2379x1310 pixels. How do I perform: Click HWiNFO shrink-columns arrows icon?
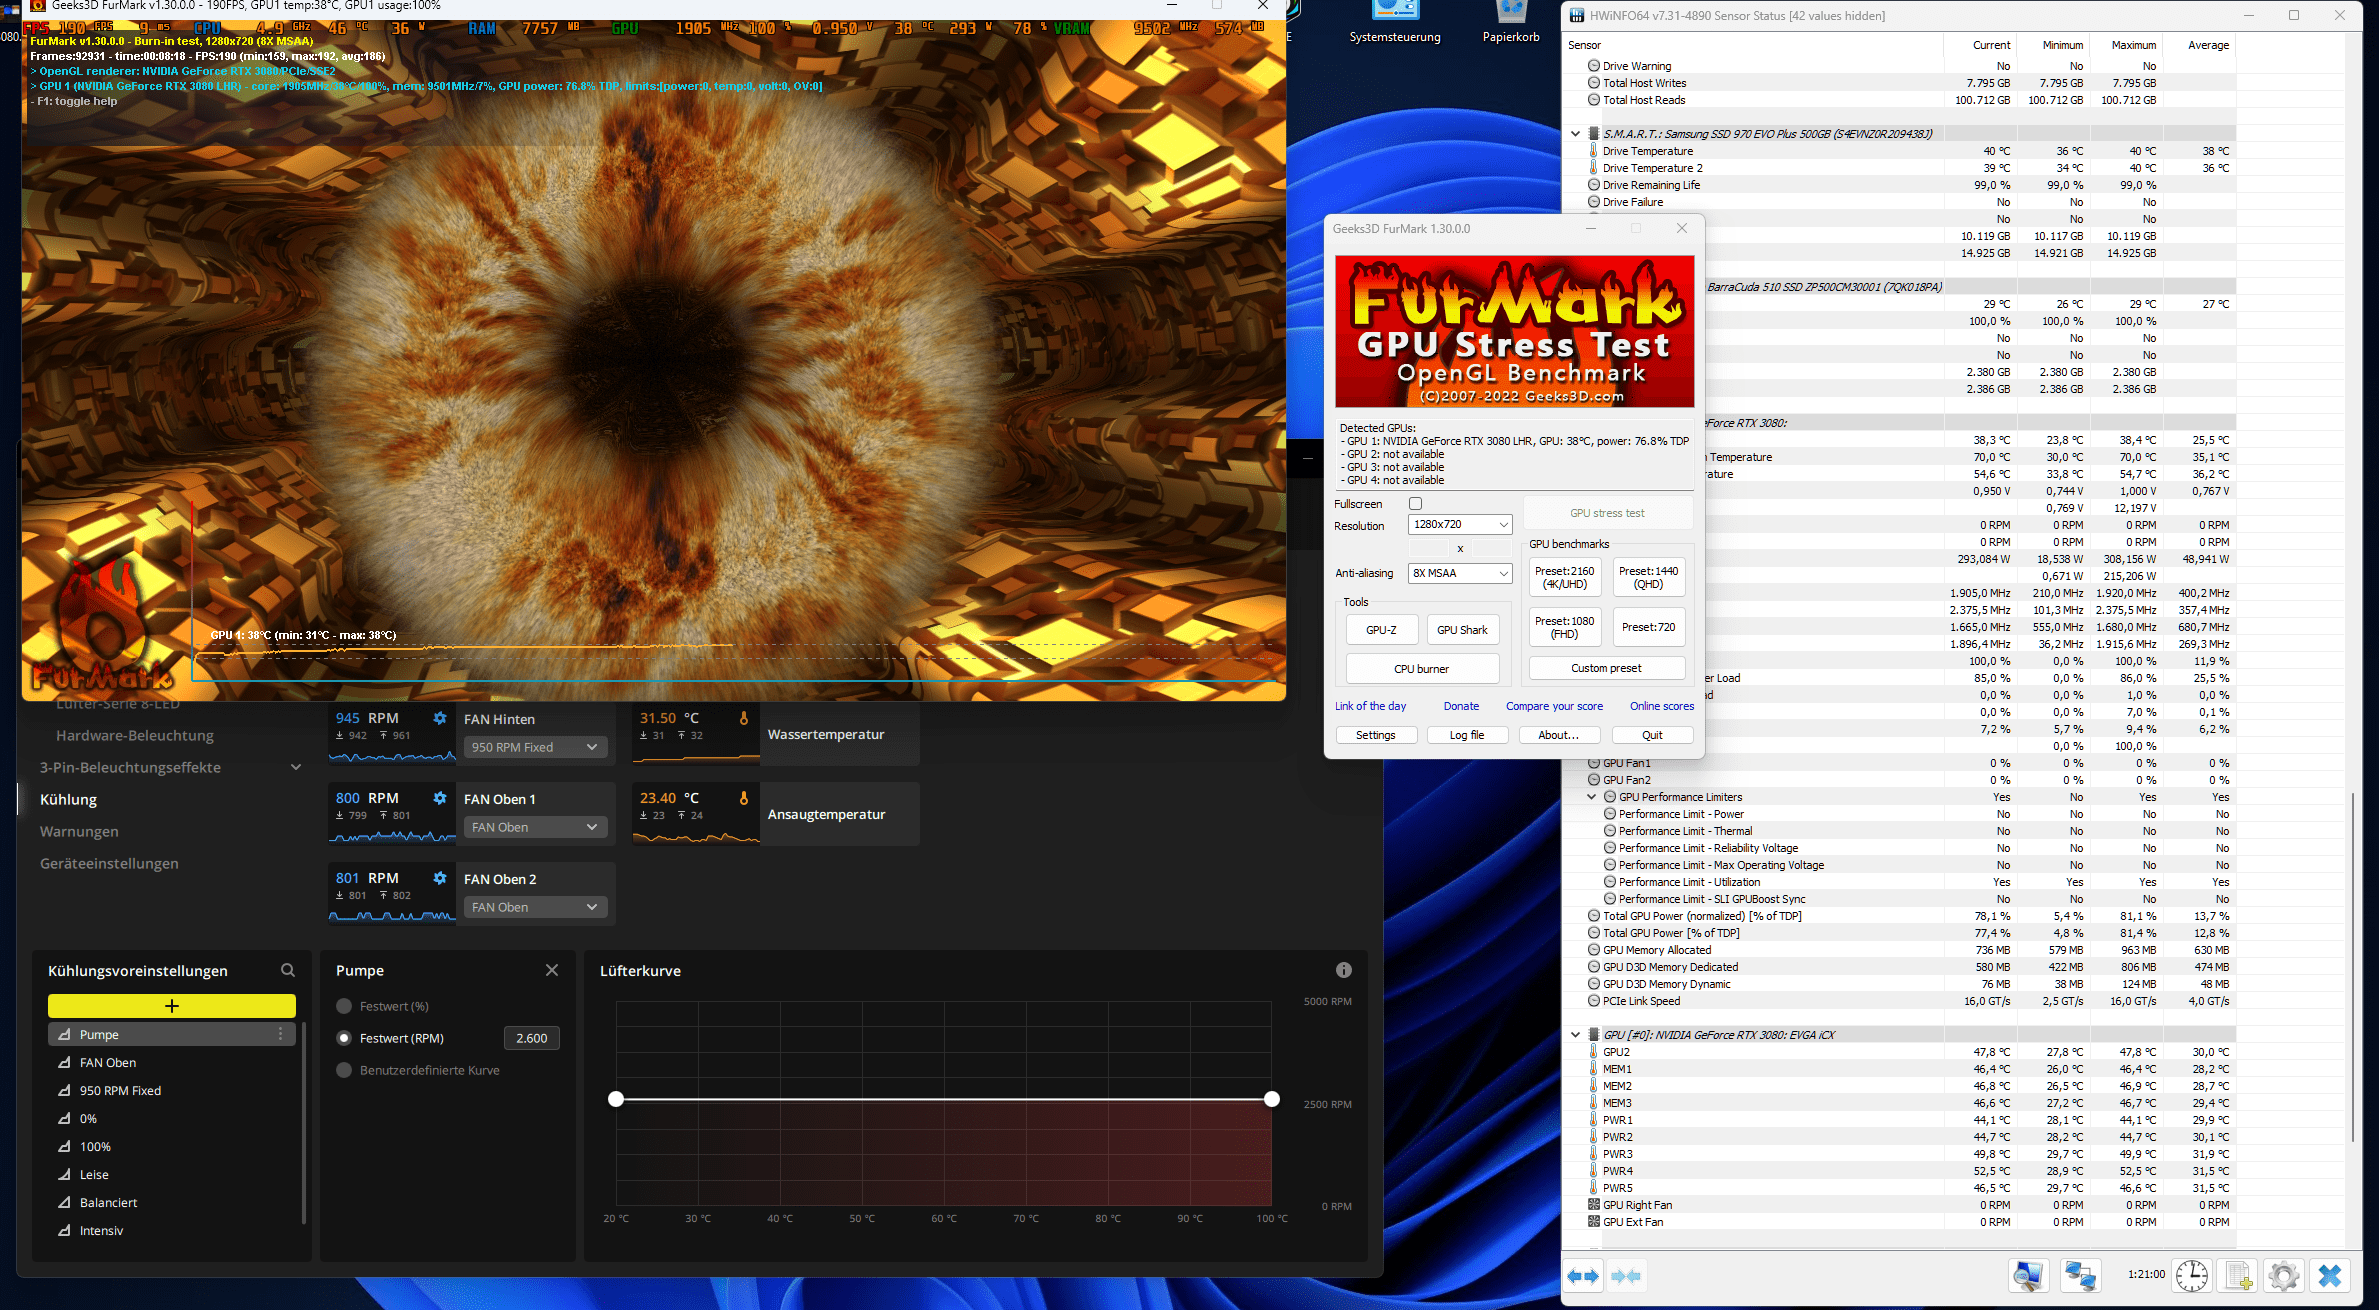pyautogui.click(x=1626, y=1276)
